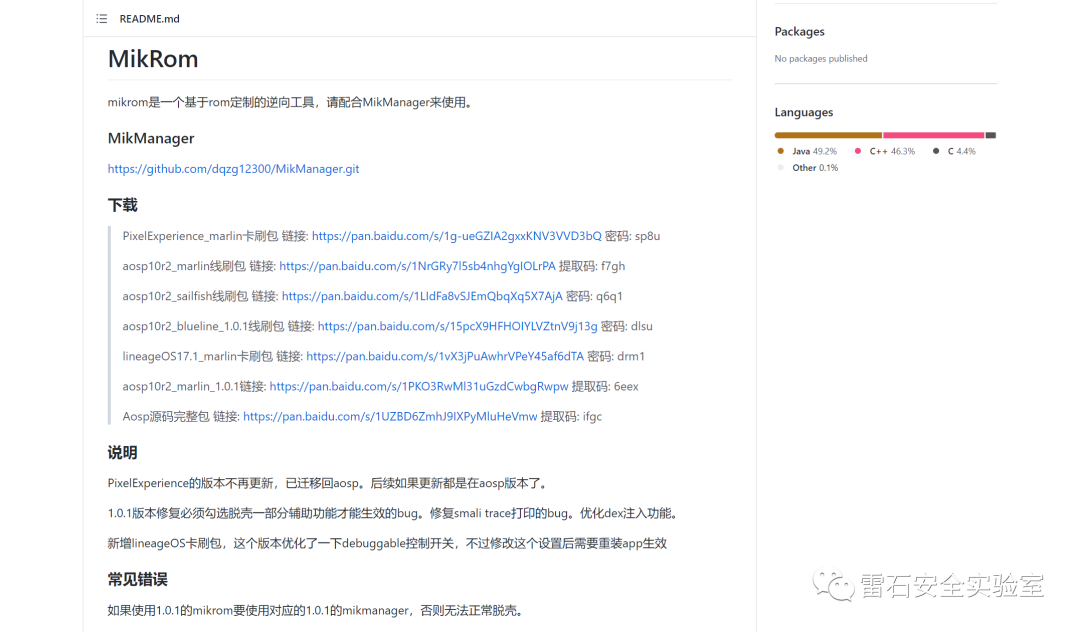This screenshot has height=633, width=1080.
Task: Open the MikManager GitHub repository link
Action: (x=233, y=169)
